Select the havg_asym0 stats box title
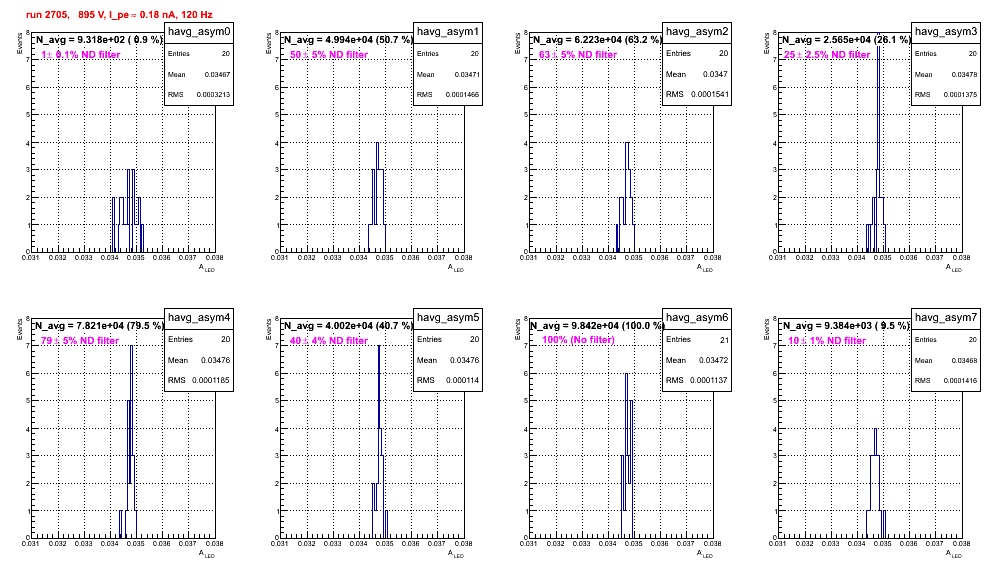Image resolution: width=996 pixels, height=572 pixels. point(199,31)
